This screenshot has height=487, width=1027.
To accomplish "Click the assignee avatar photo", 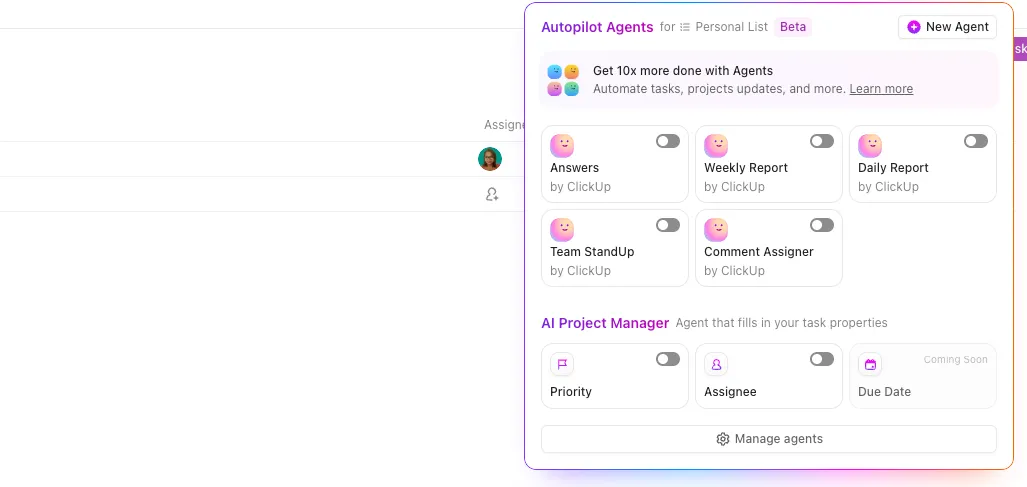I will 490,159.
